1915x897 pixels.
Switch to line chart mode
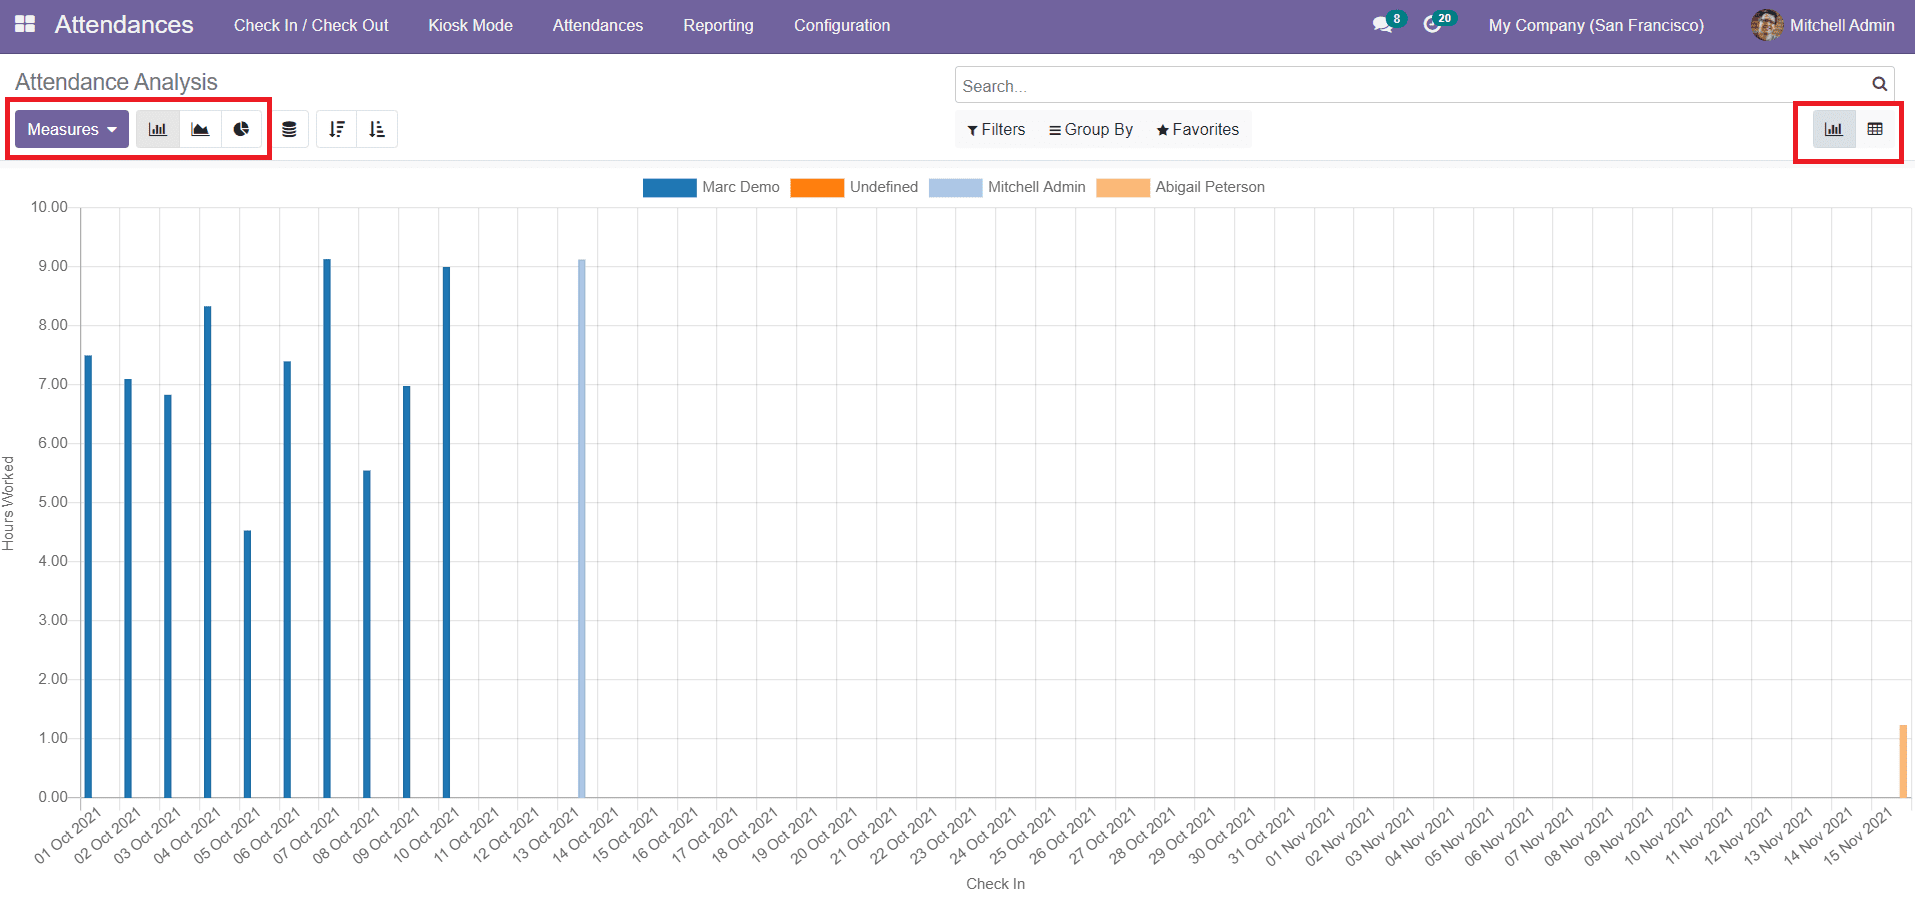click(x=200, y=129)
